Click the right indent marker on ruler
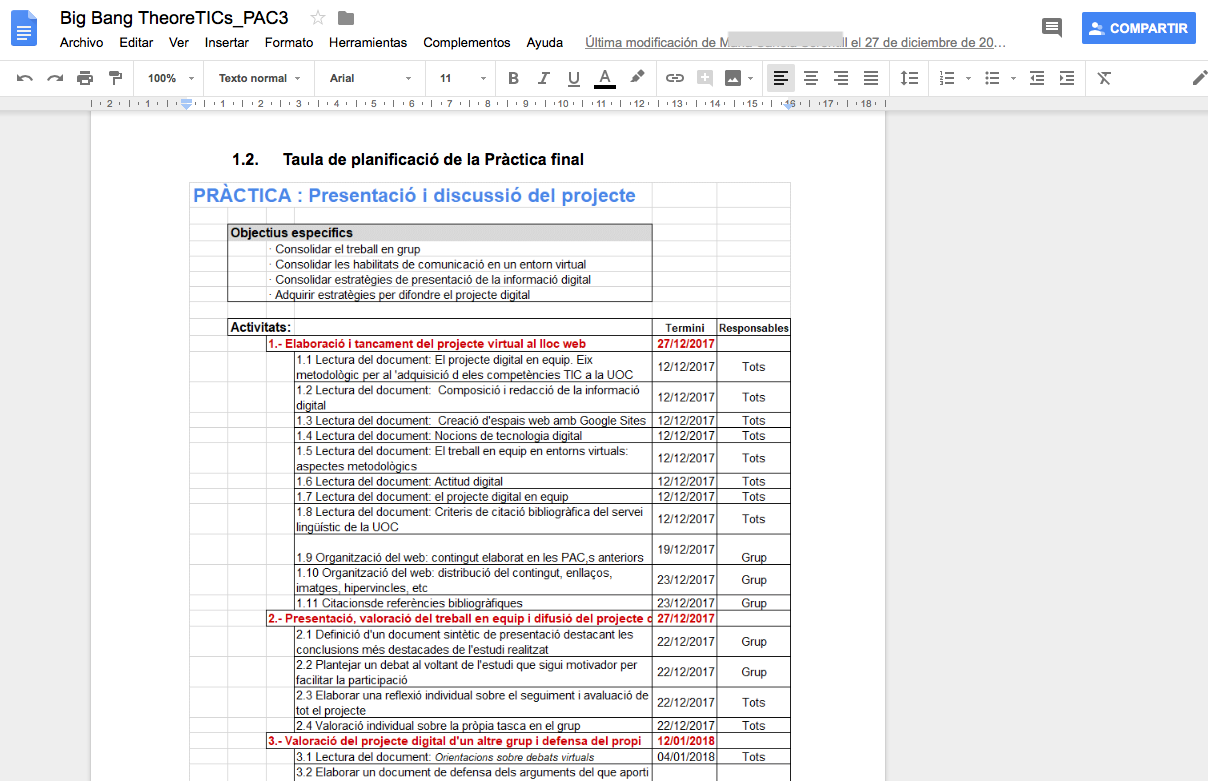This screenshot has height=781, width=1208. (x=789, y=105)
